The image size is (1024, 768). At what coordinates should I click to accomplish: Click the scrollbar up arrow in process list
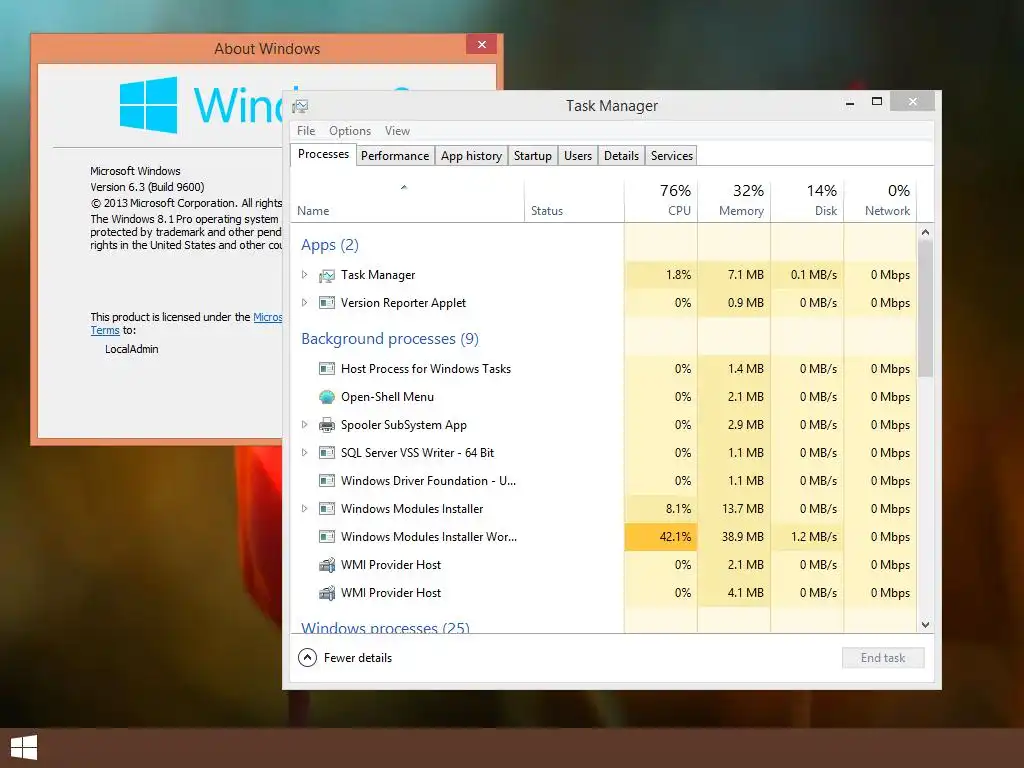[925, 232]
